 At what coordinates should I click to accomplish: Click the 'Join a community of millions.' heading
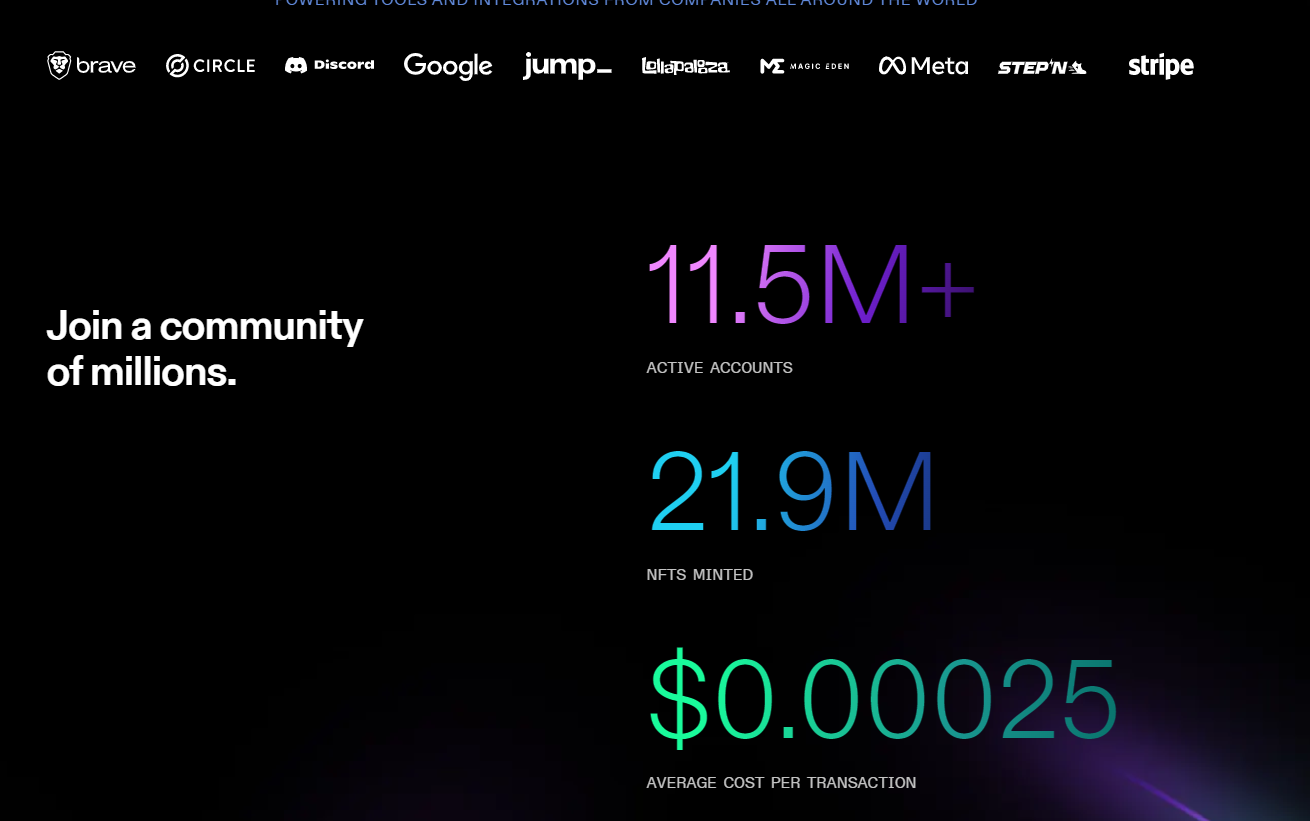point(205,349)
